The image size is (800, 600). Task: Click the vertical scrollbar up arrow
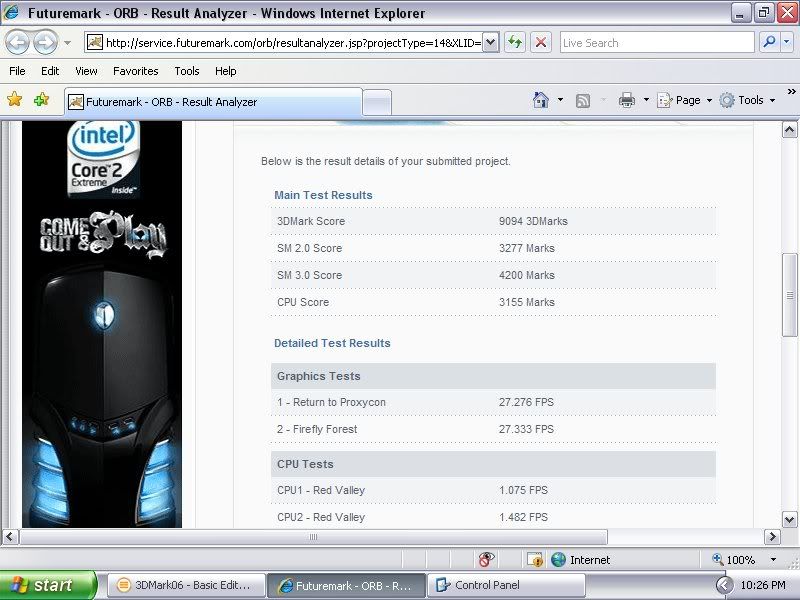tap(789, 130)
